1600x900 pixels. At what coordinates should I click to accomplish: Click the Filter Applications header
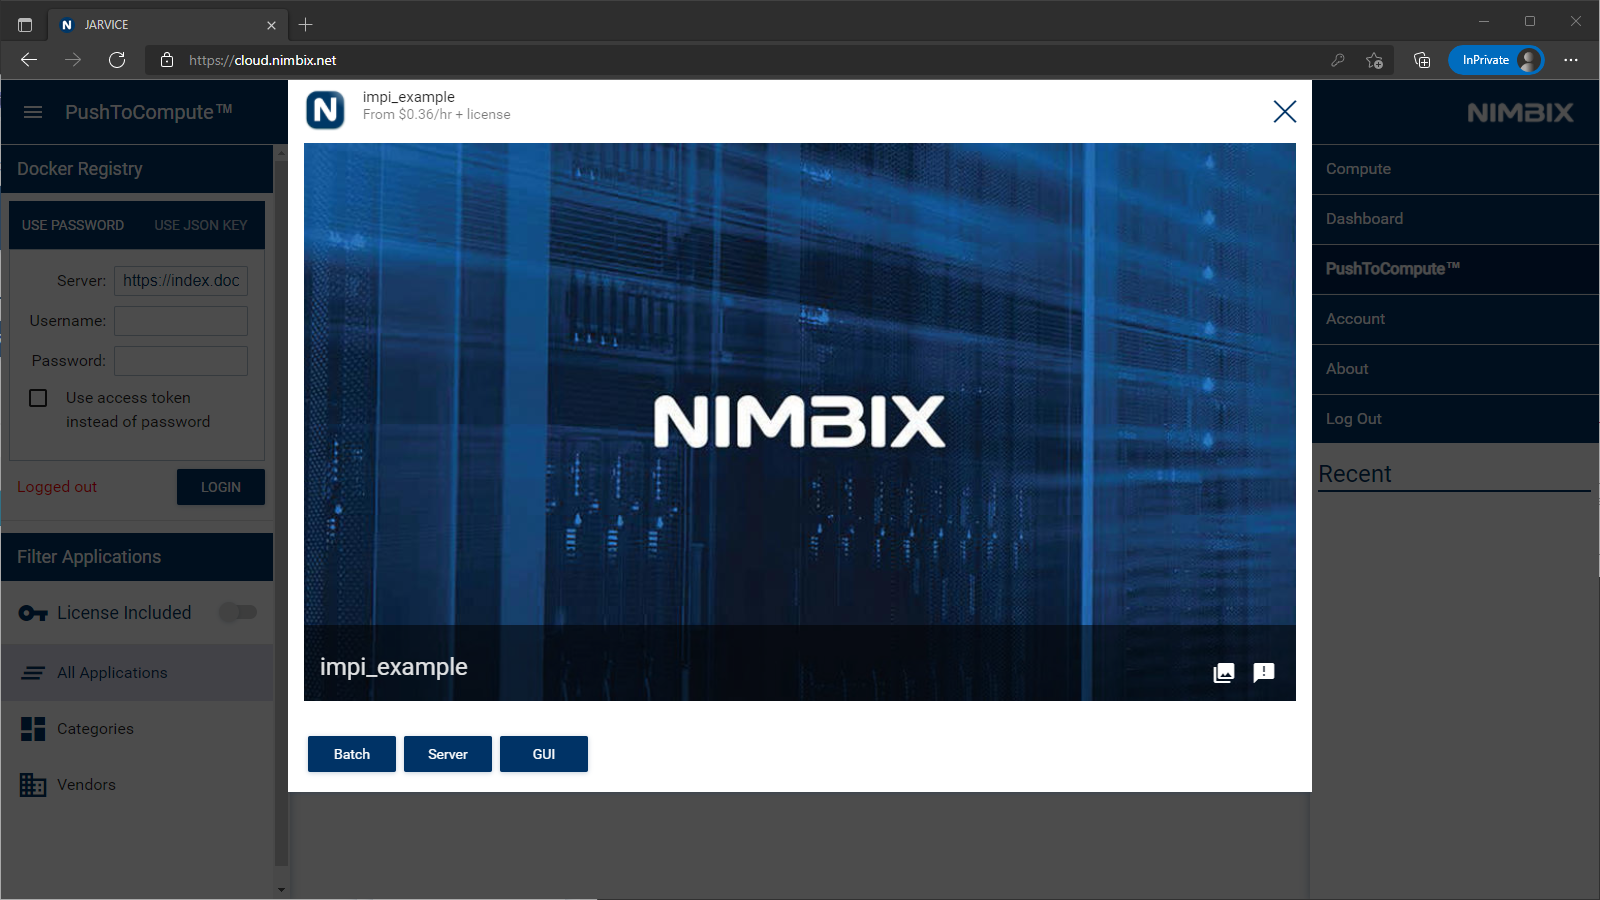[137, 557]
